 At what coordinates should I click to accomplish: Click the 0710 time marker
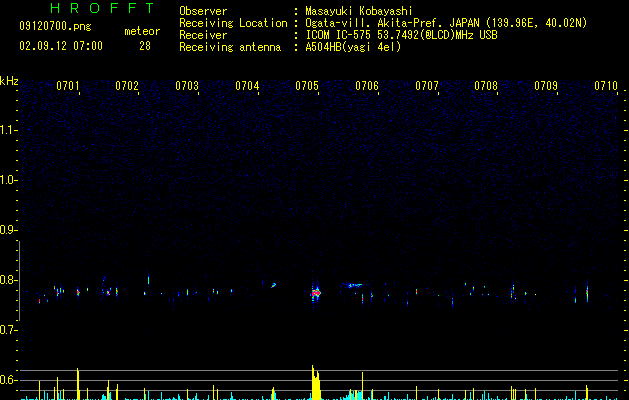[x=606, y=86]
